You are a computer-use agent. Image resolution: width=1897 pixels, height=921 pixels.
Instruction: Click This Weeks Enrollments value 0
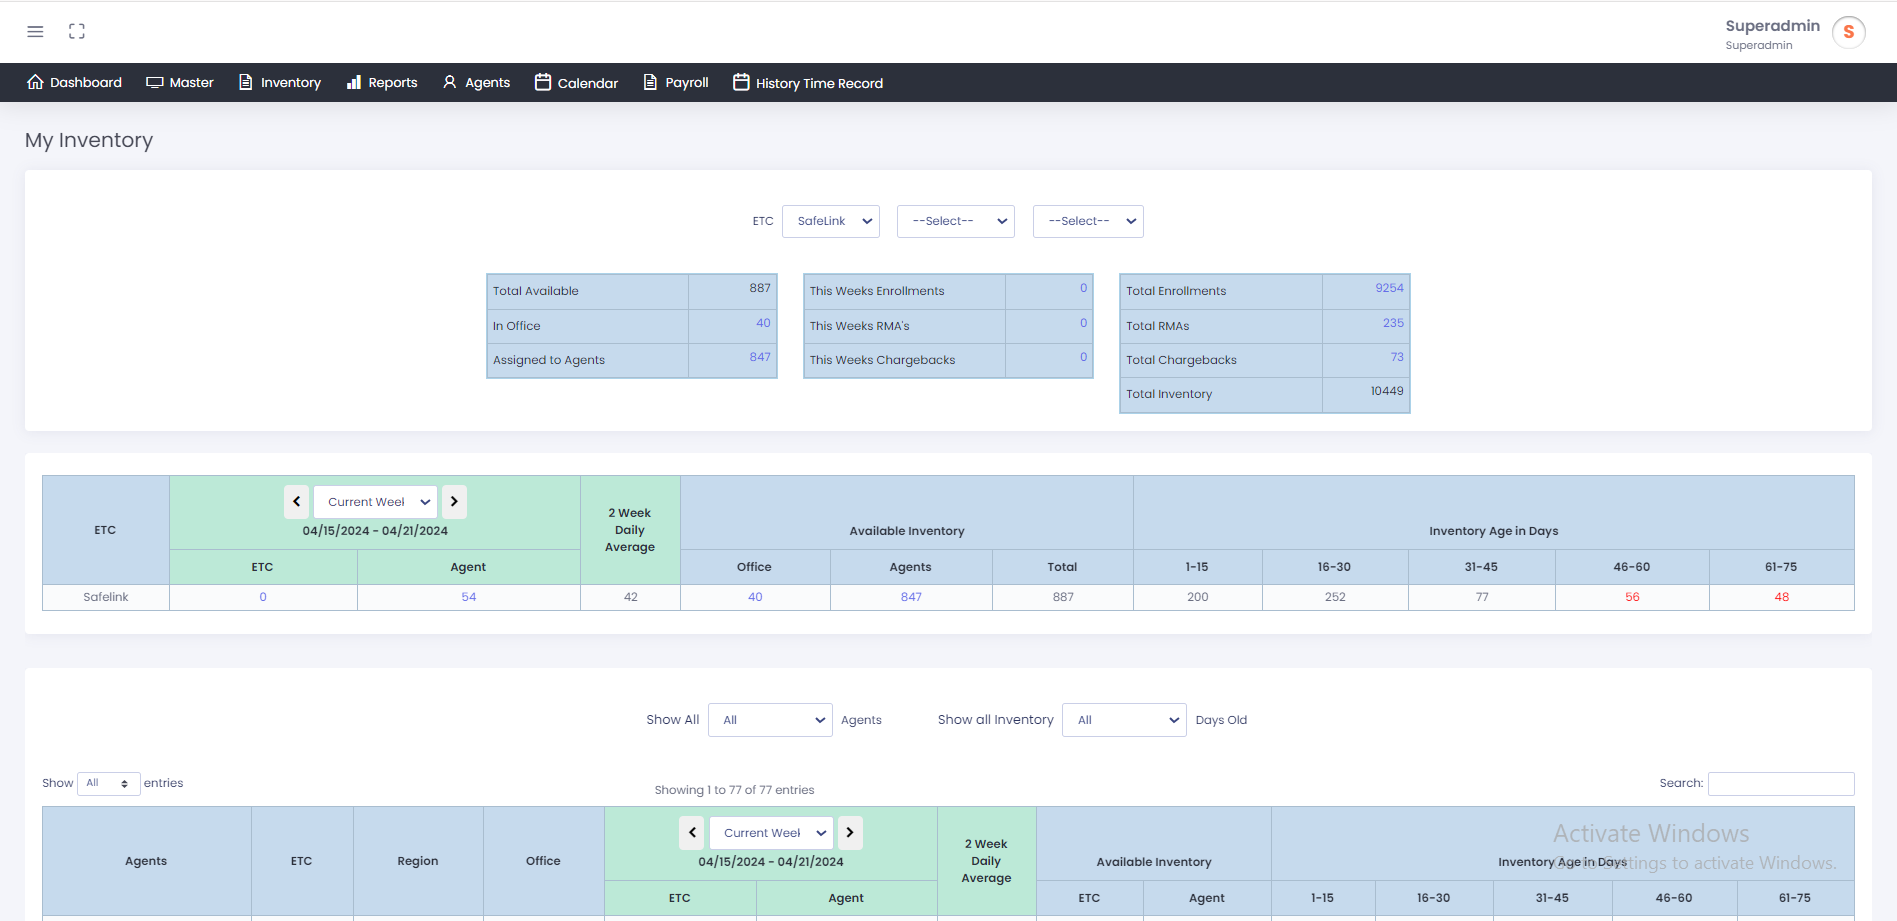click(x=1083, y=288)
